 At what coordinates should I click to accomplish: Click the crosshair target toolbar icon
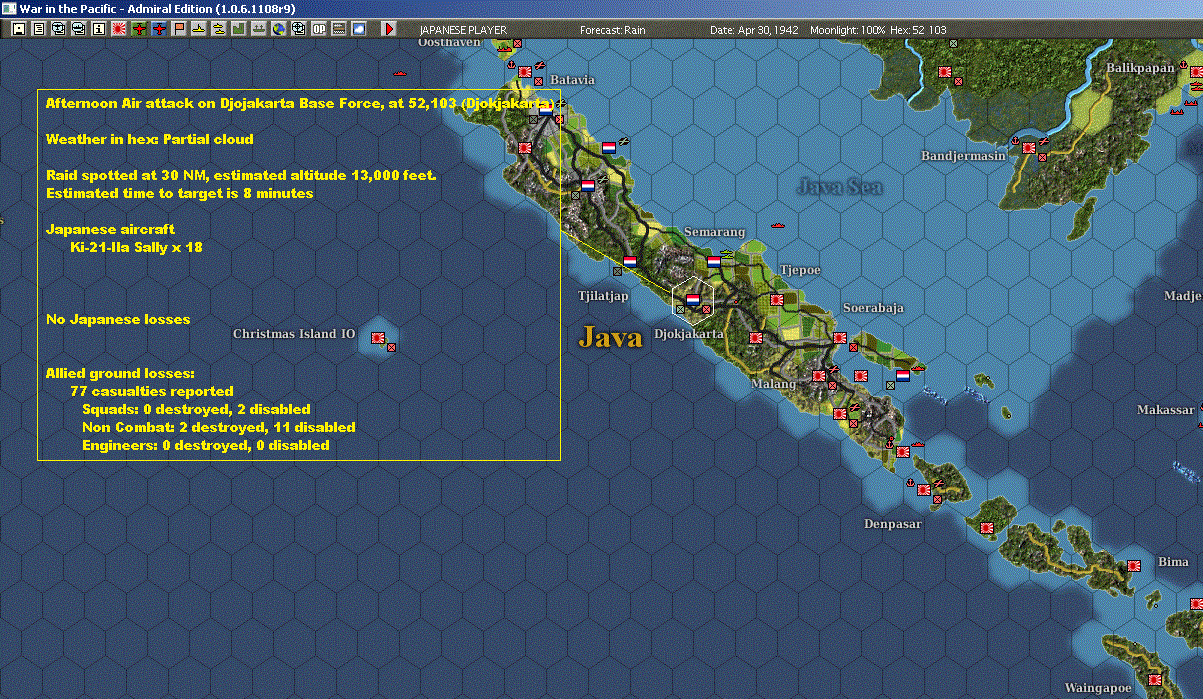click(298, 29)
